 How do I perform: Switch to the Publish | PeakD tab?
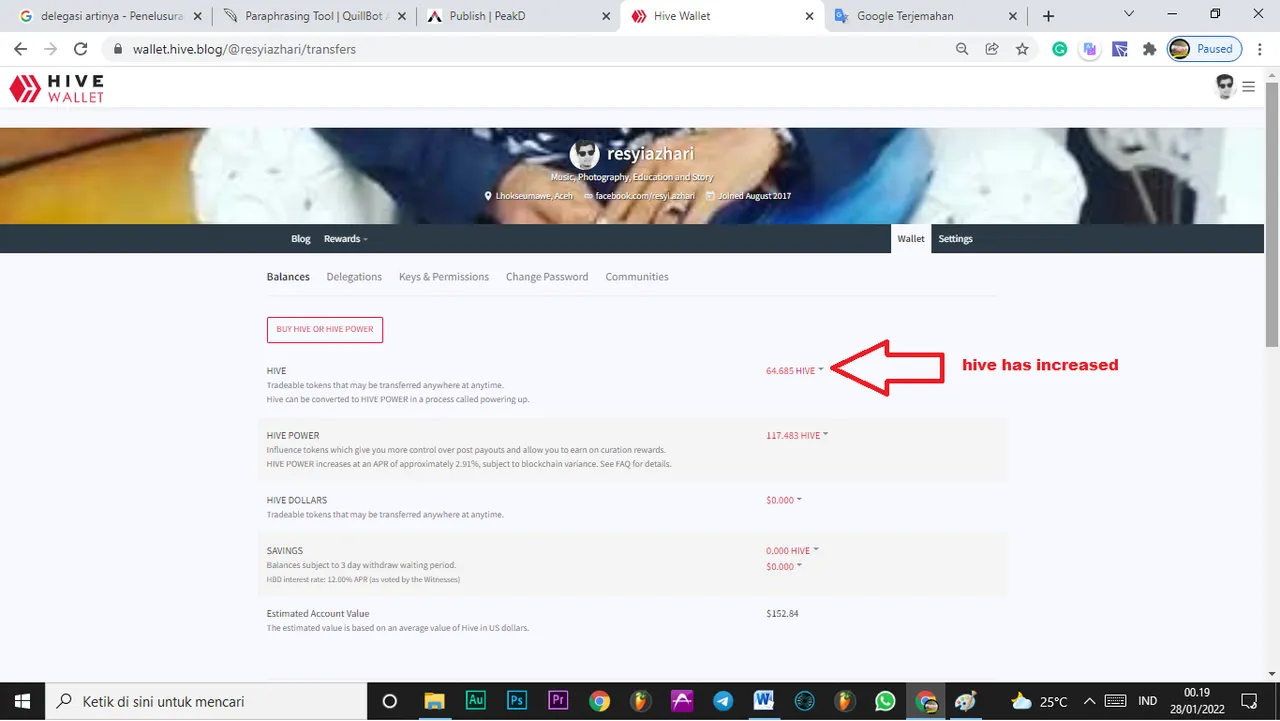518,16
